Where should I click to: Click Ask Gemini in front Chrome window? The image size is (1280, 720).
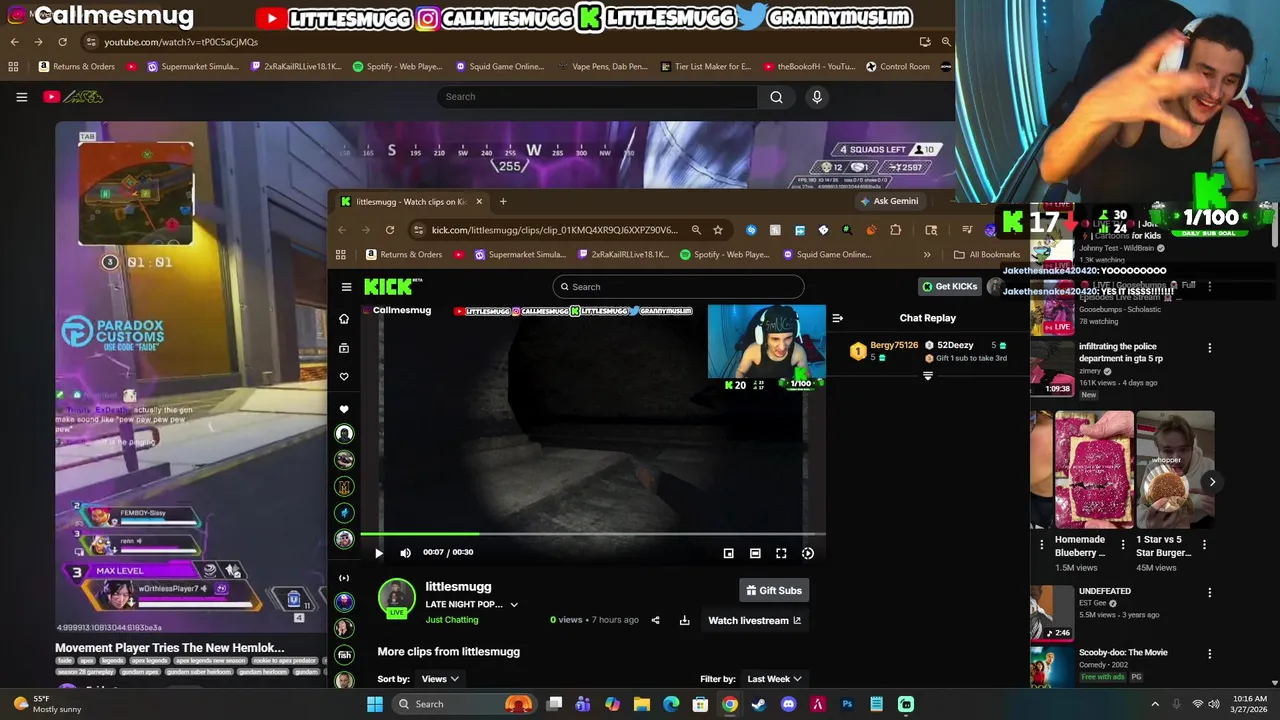[x=889, y=201]
